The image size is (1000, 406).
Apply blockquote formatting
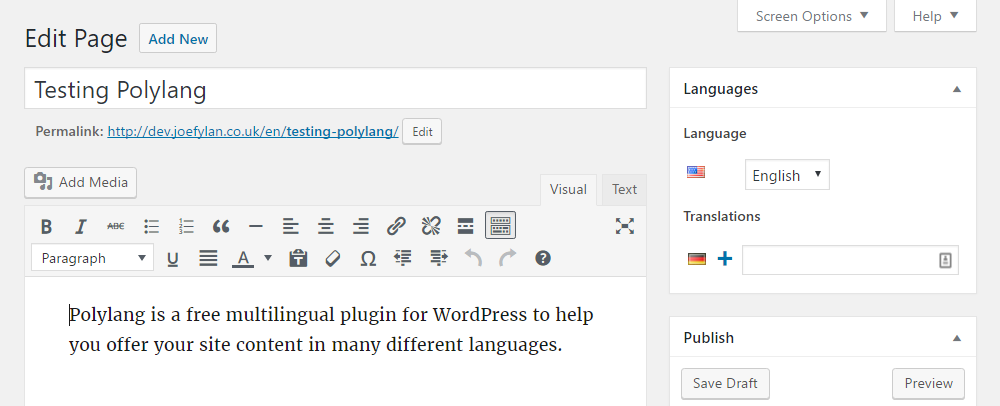(221, 226)
